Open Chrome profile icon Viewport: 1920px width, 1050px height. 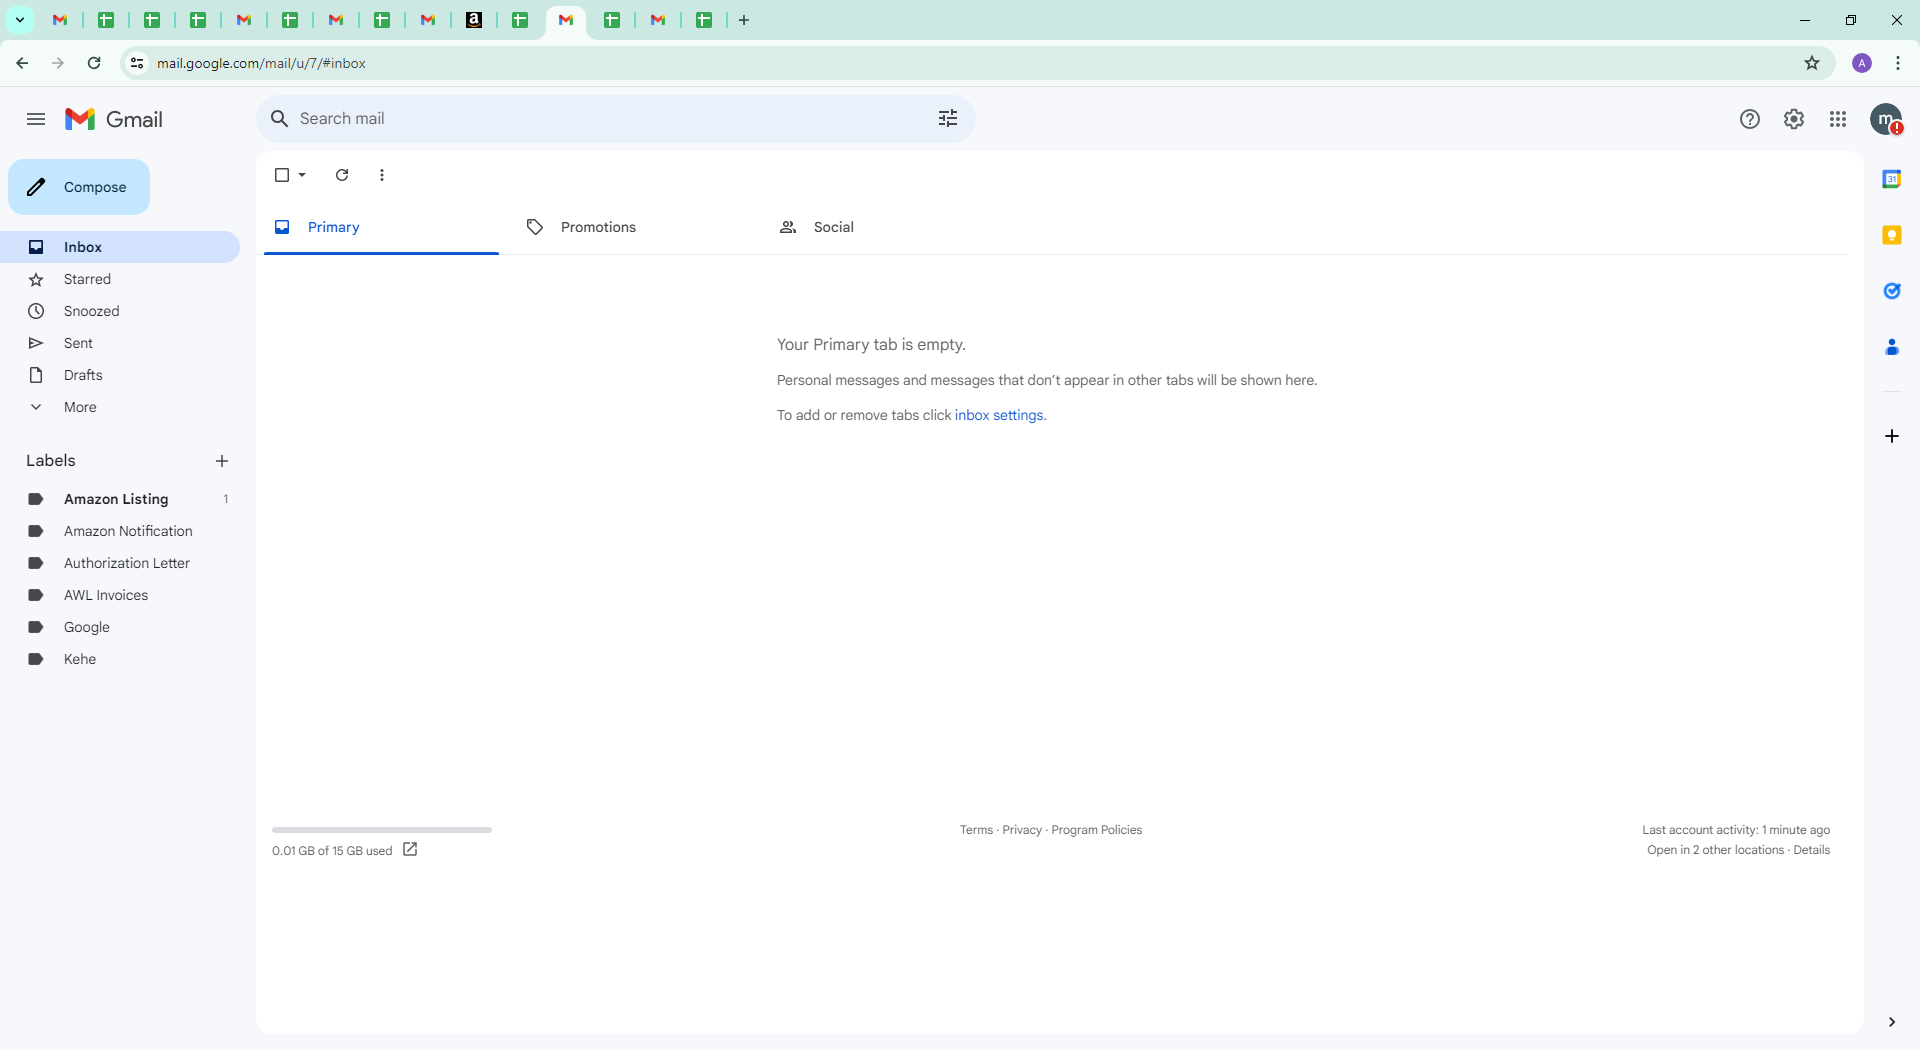[1862, 63]
